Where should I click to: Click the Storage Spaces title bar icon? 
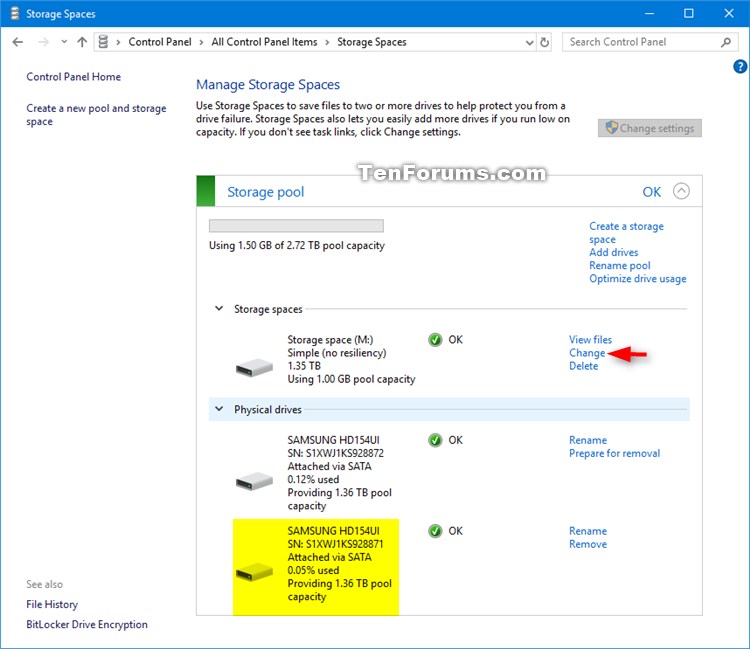click(x=15, y=13)
